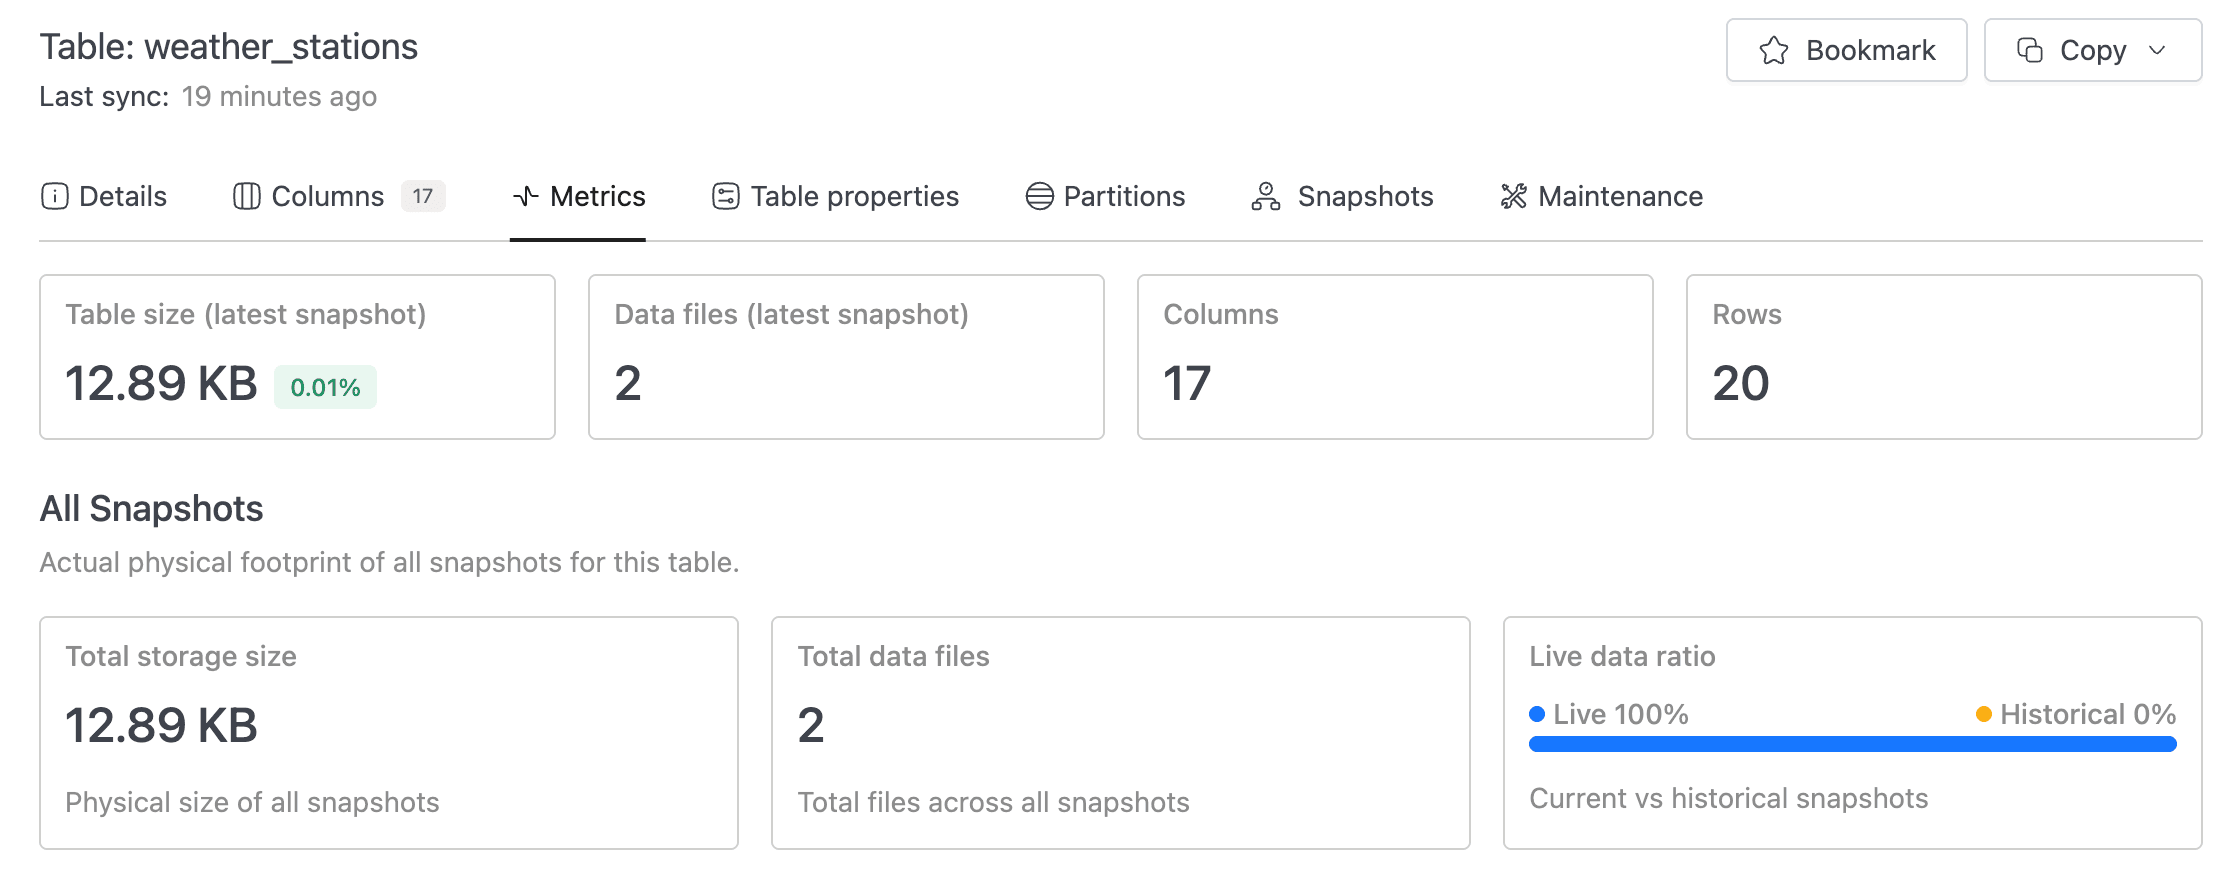
Task: Click the Live data ratio progress bar
Action: pyautogui.click(x=1852, y=744)
